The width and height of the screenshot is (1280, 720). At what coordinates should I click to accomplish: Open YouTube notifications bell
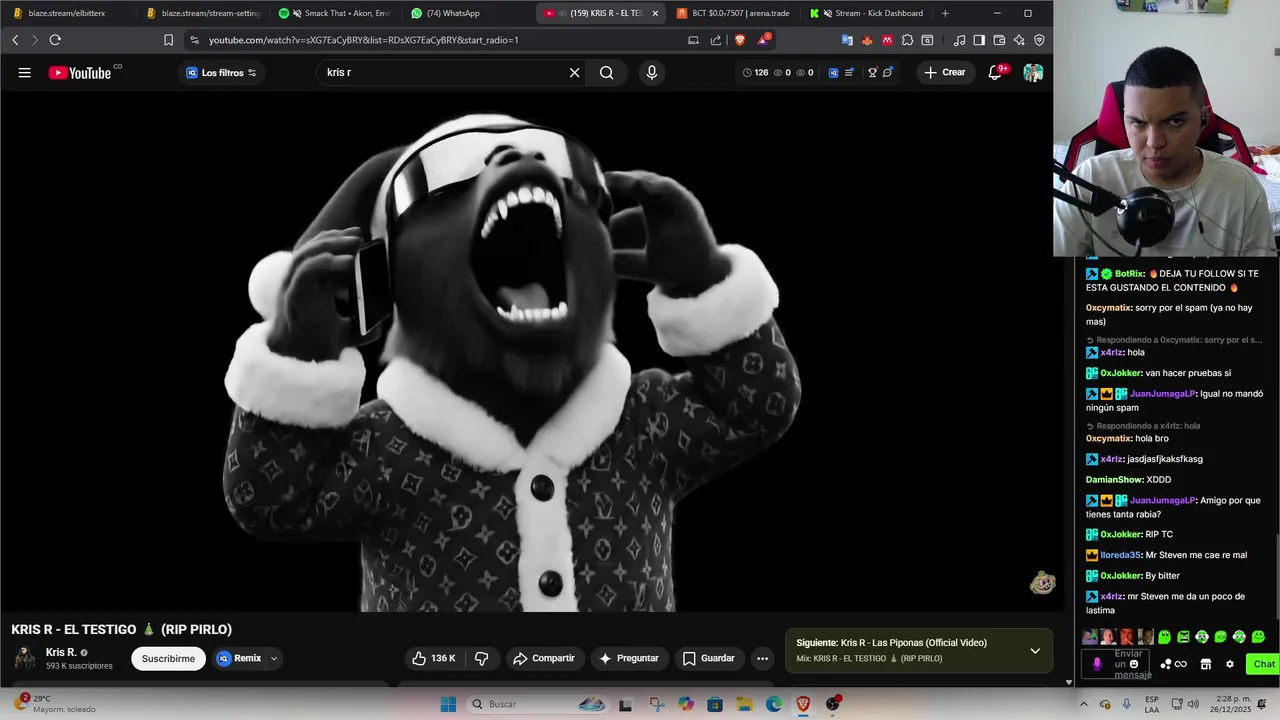point(995,72)
